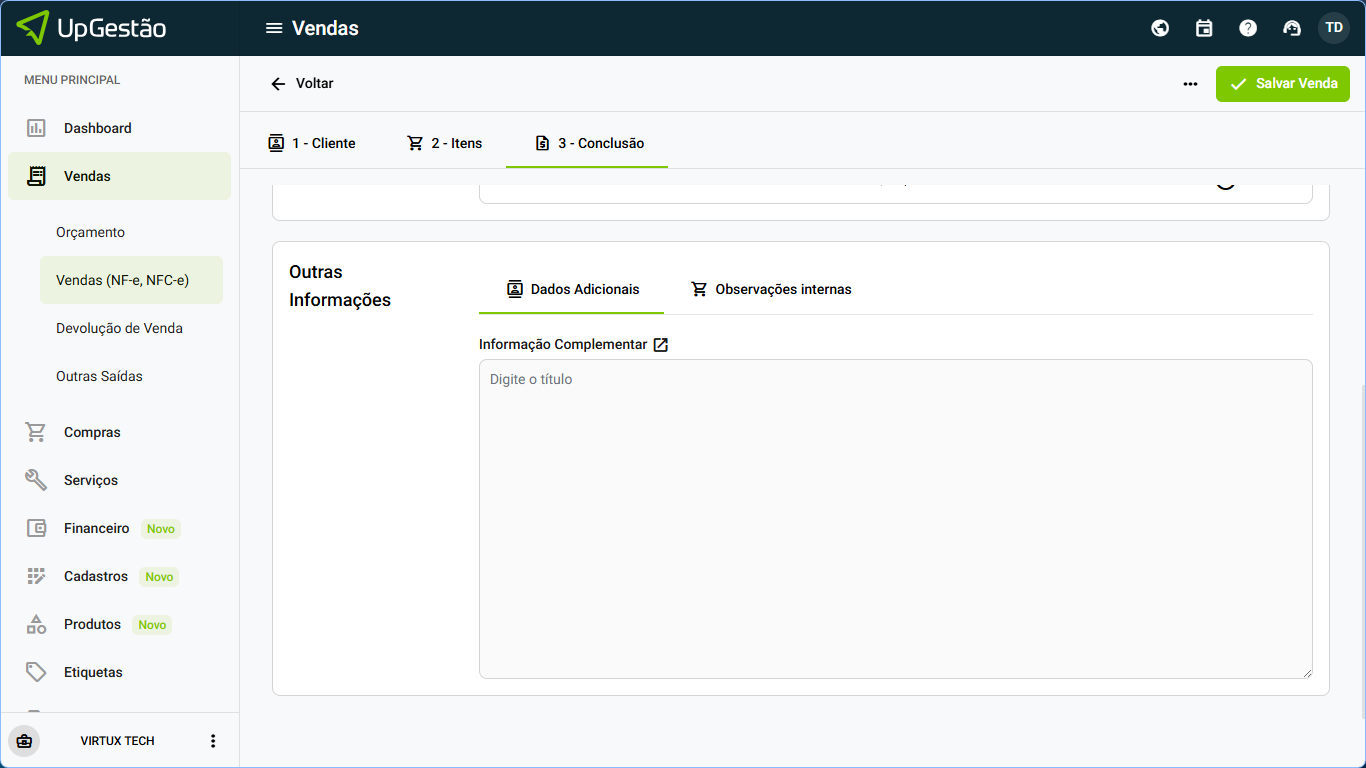Open the calendar icon in header
1366x768 pixels.
pos(1204,28)
